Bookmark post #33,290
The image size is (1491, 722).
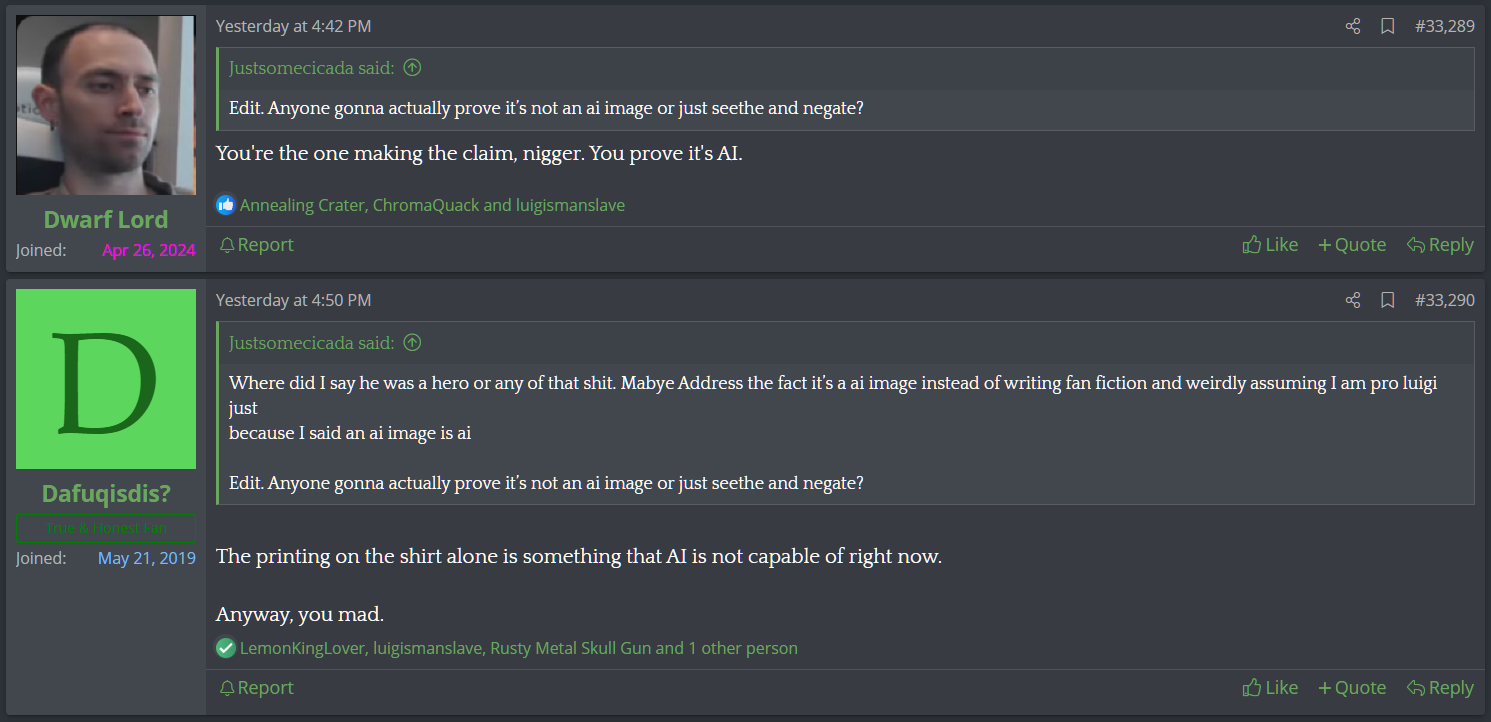point(1388,300)
